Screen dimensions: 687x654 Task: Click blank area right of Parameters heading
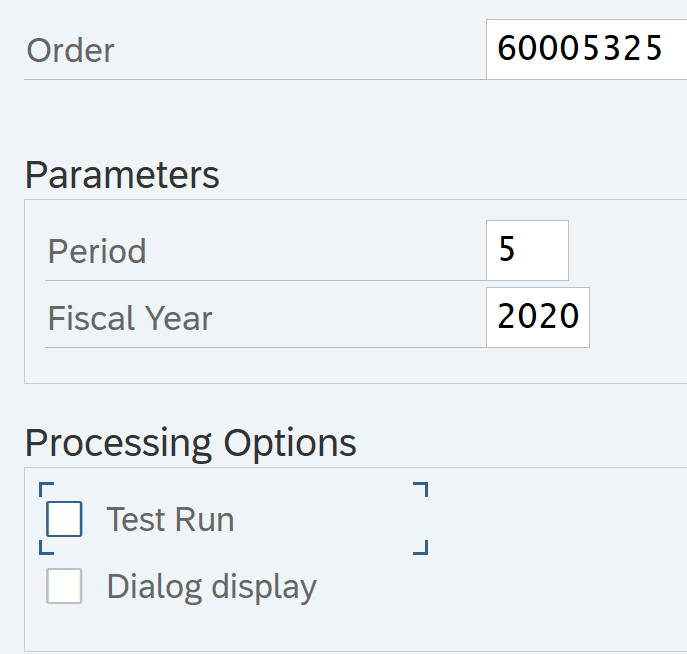click(x=450, y=175)
